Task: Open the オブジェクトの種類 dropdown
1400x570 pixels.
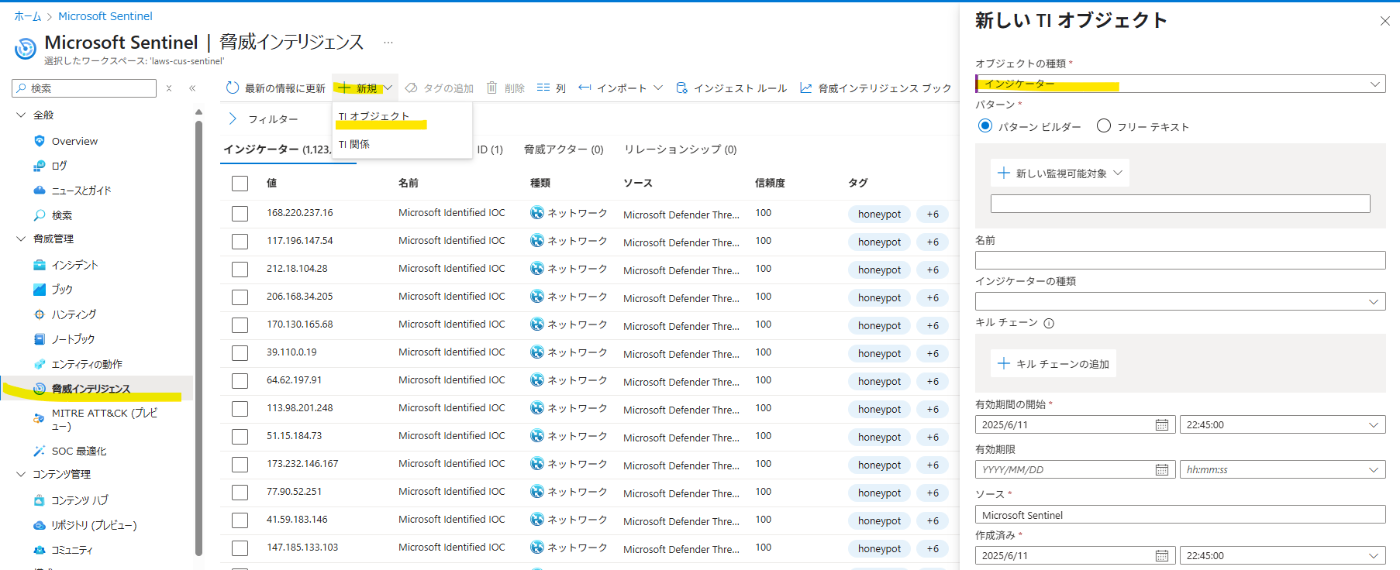Action: pyautogui.click(x=1180, y=84)
